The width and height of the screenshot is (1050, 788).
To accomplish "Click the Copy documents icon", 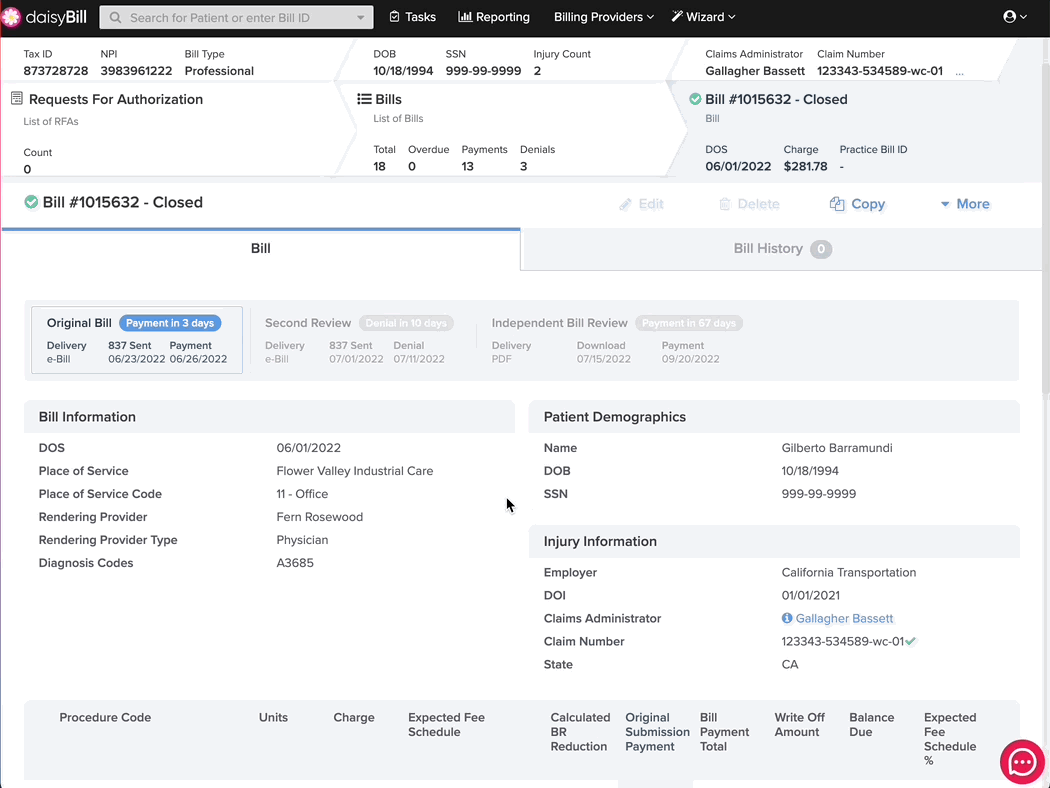I will [x=836, y=204].
